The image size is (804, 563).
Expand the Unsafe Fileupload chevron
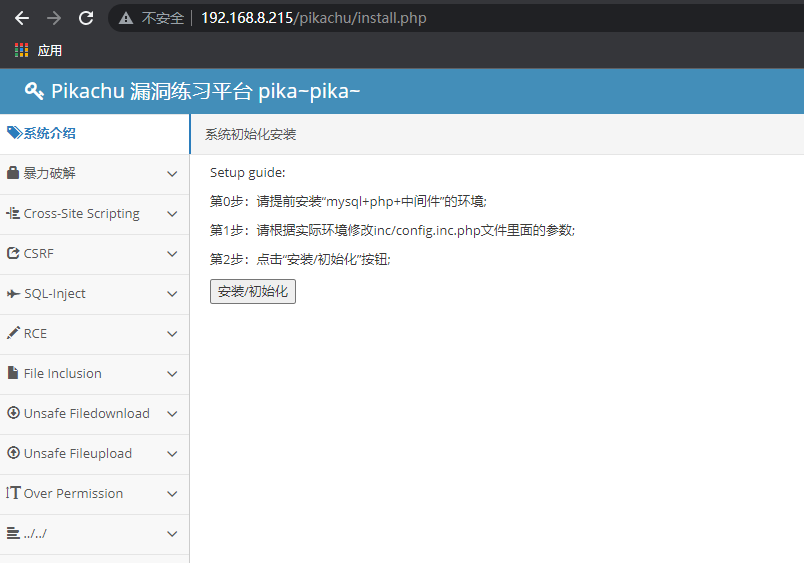click(172, 454)
